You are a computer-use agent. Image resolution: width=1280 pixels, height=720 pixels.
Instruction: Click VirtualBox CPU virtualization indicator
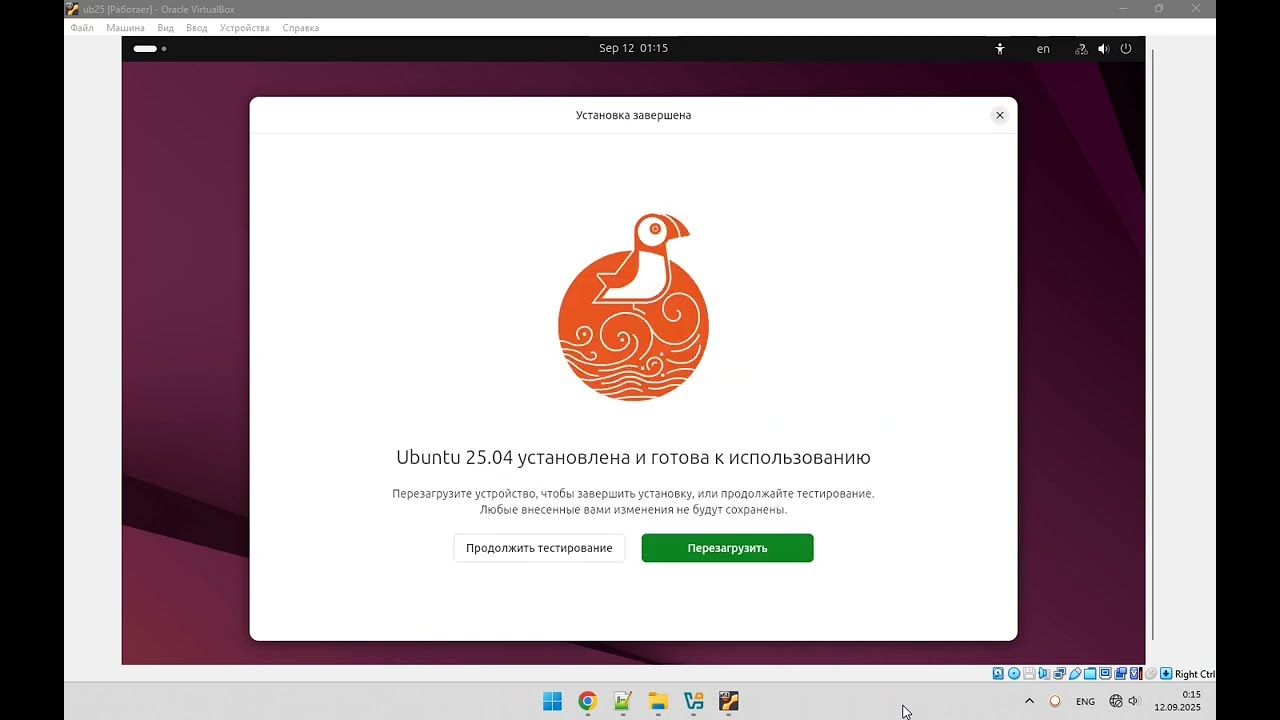click(1137, 674)
